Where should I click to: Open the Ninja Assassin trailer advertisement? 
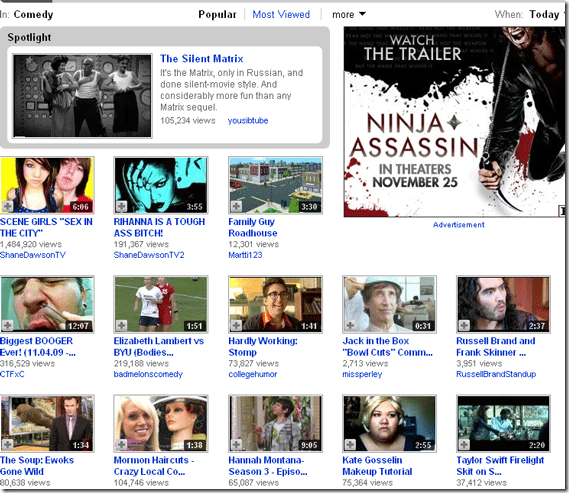454,122
